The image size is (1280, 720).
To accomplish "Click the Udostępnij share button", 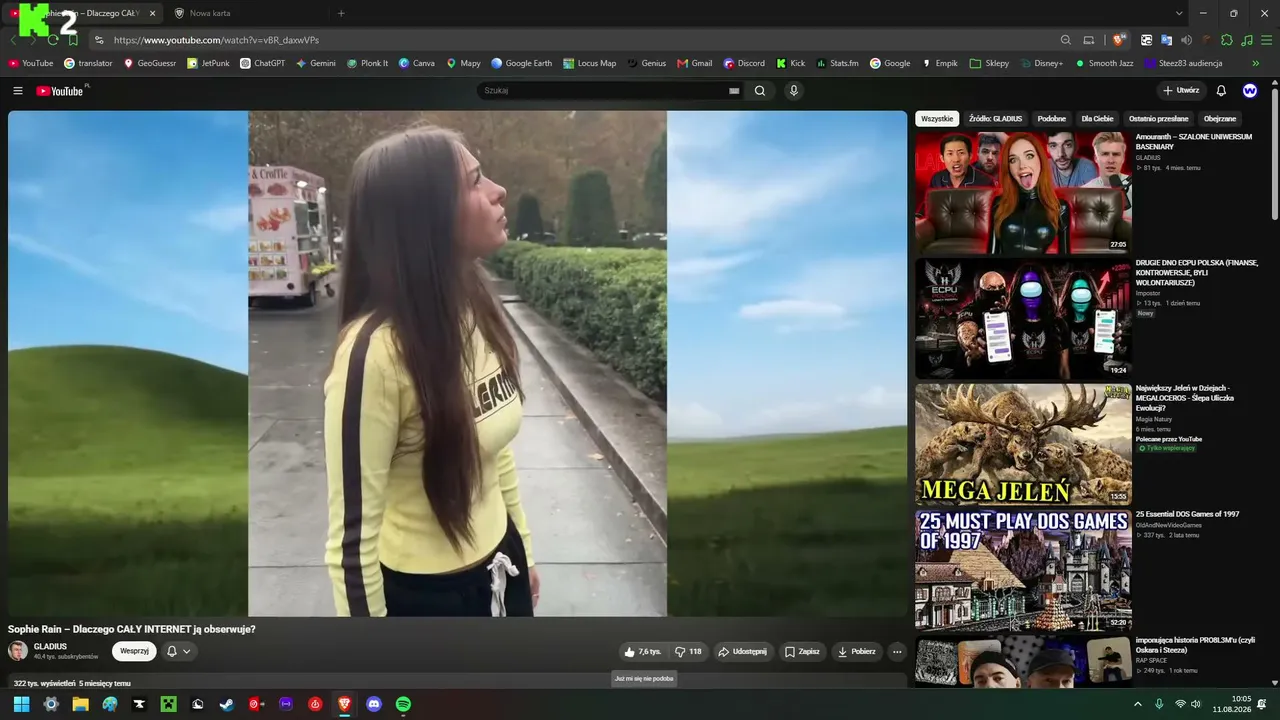I will (x=742, y=652).
